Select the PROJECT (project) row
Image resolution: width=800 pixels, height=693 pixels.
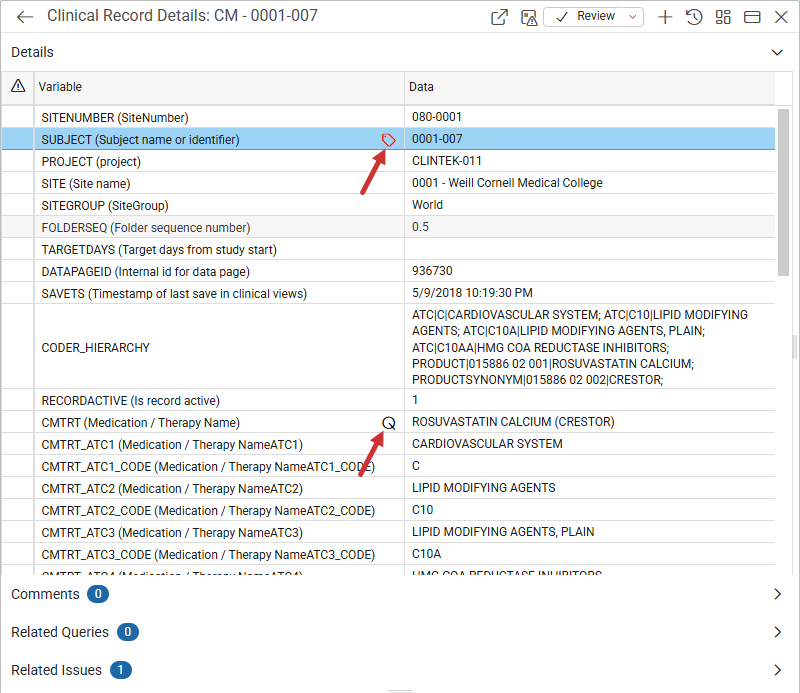pyautogui.click(x=388, y=161)
